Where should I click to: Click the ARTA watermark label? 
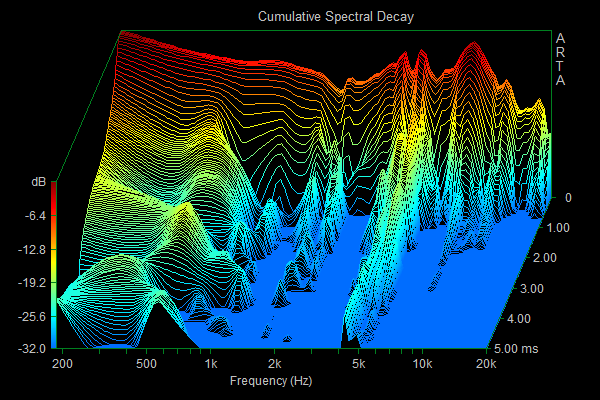point(561,60)
